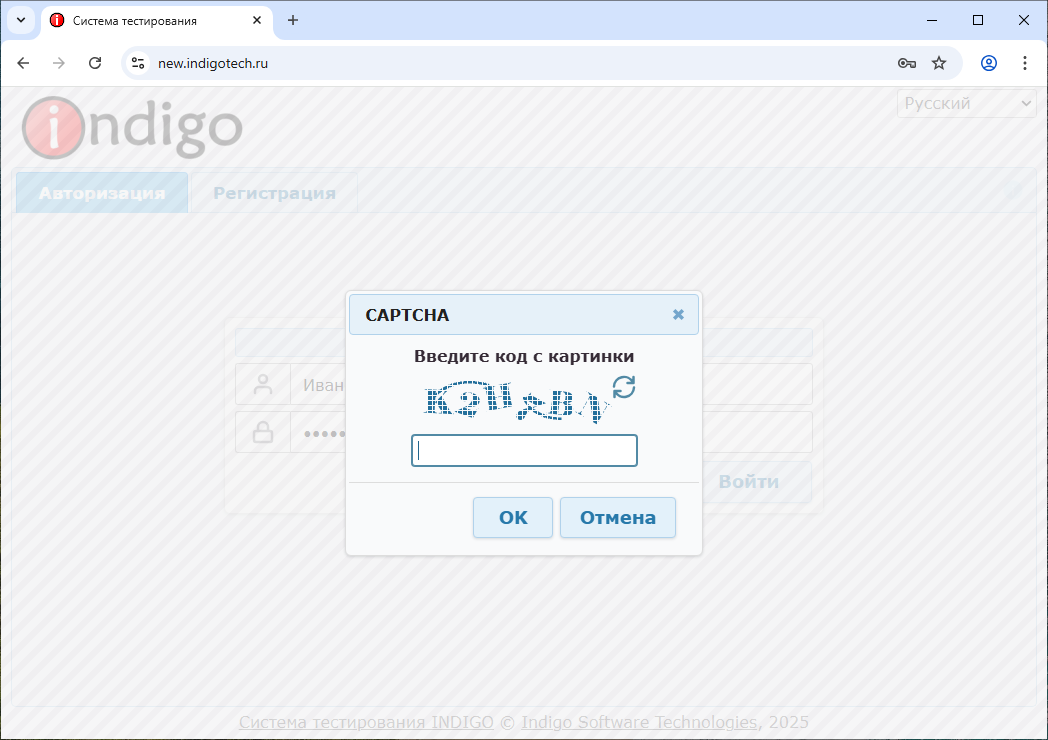The height and width of the screenshot is (740, 1048).
Task: Go back using the browser back arrow
Action: 23,63
